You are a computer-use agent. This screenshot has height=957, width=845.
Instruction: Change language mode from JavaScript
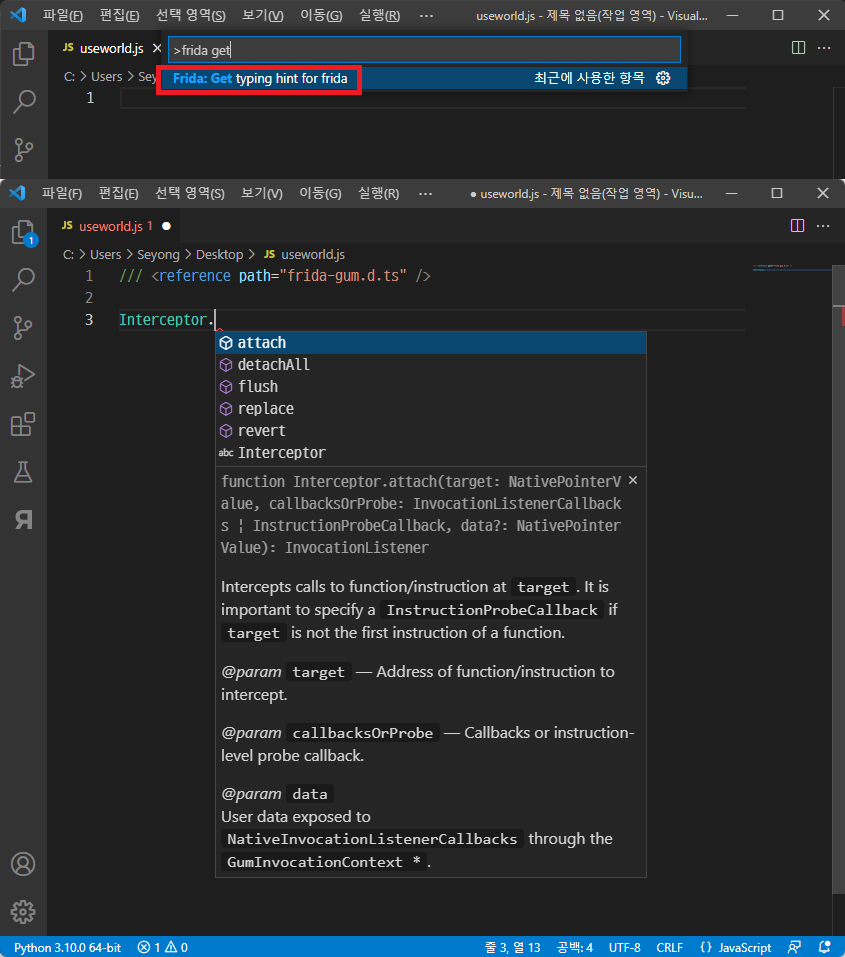click(x=736, y=947)
